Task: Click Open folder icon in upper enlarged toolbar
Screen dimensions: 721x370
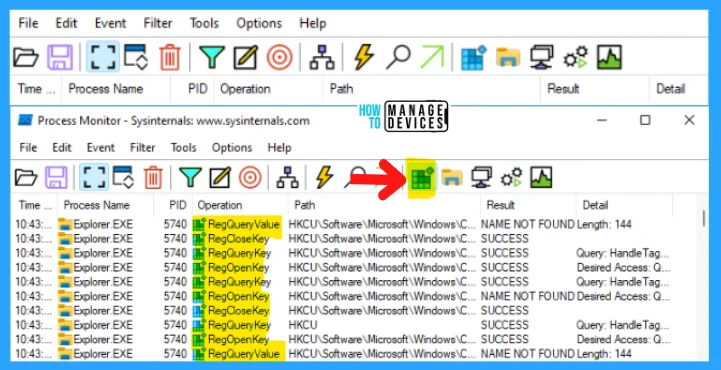Action: tap(26, 57)
